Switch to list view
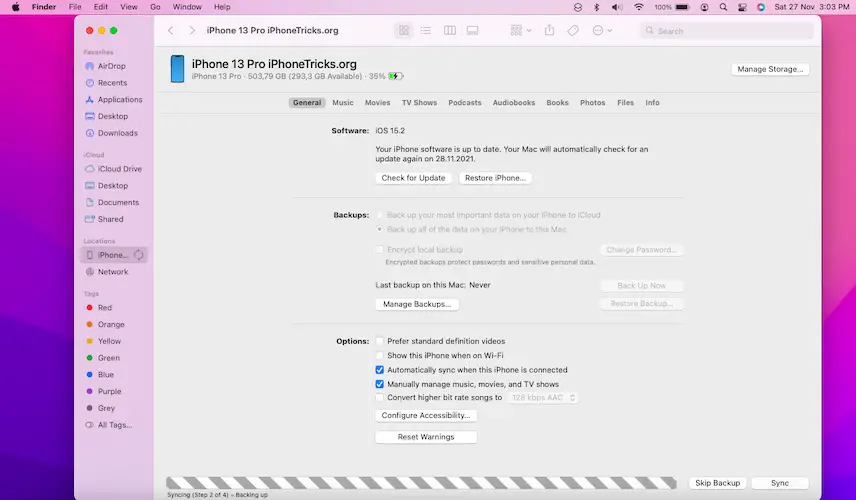 426,31
